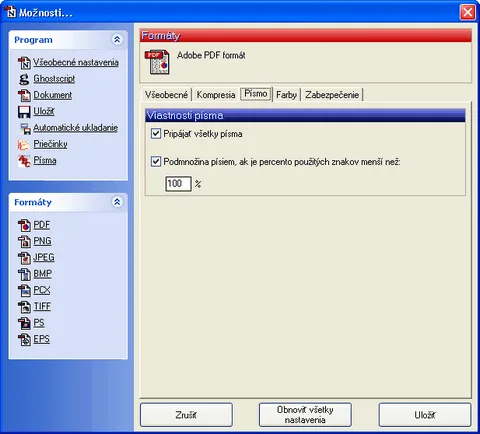Click the JPEG format icon

point(24,258)
